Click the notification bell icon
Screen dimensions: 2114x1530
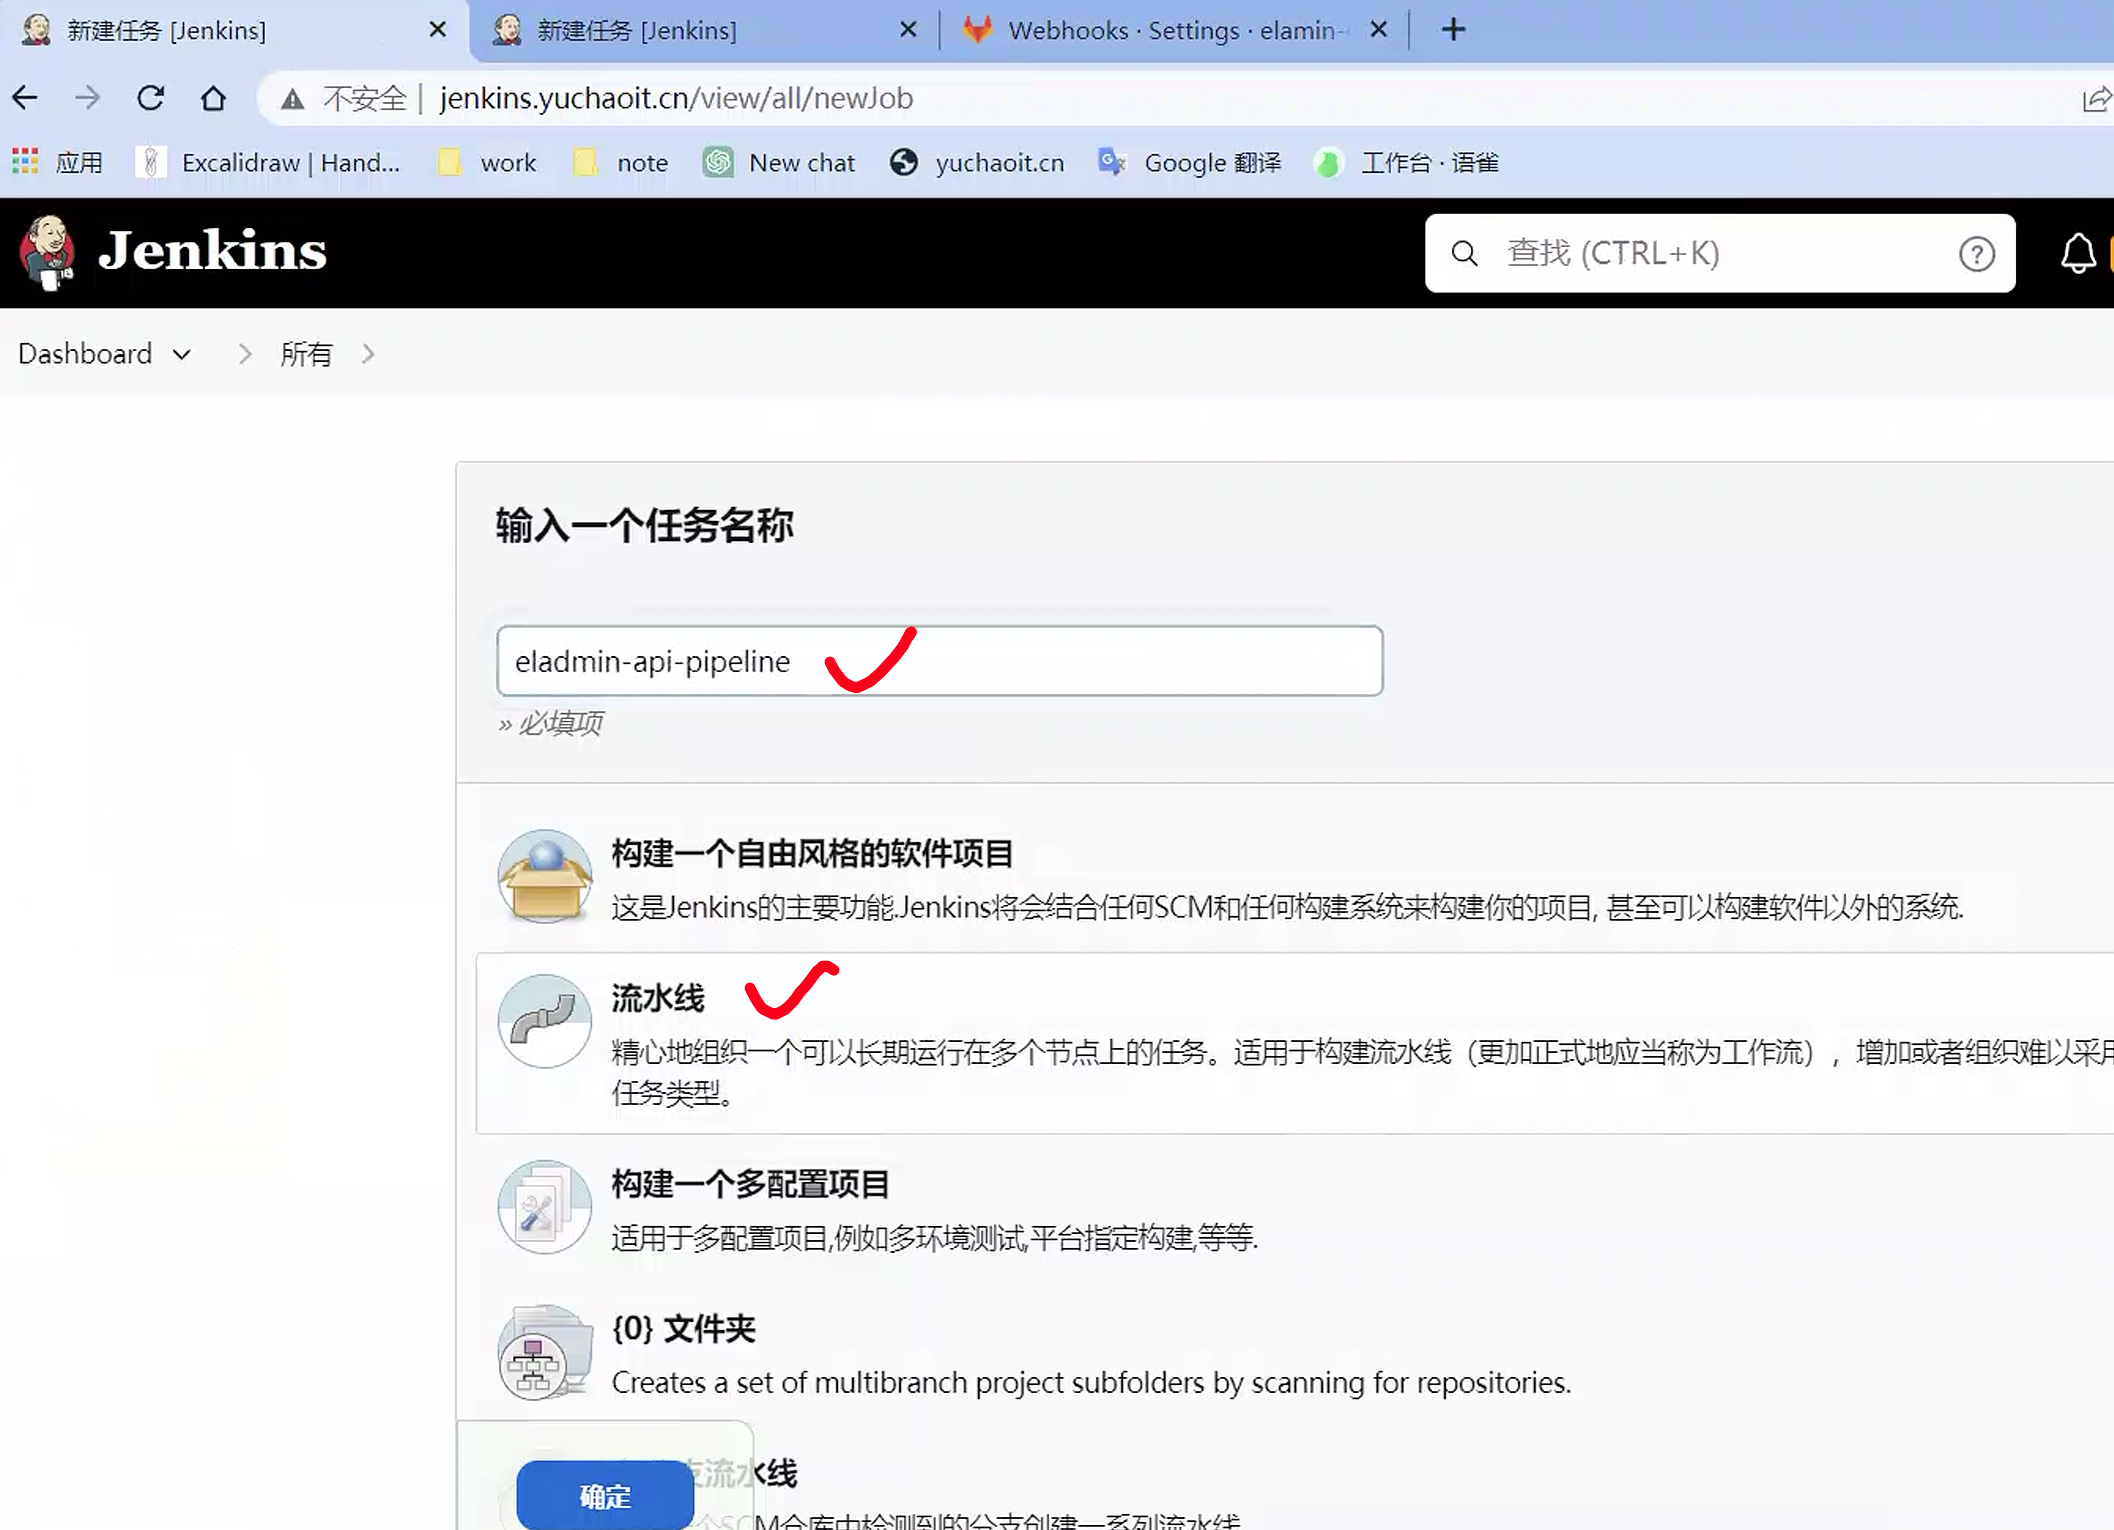click(2077, 253)
